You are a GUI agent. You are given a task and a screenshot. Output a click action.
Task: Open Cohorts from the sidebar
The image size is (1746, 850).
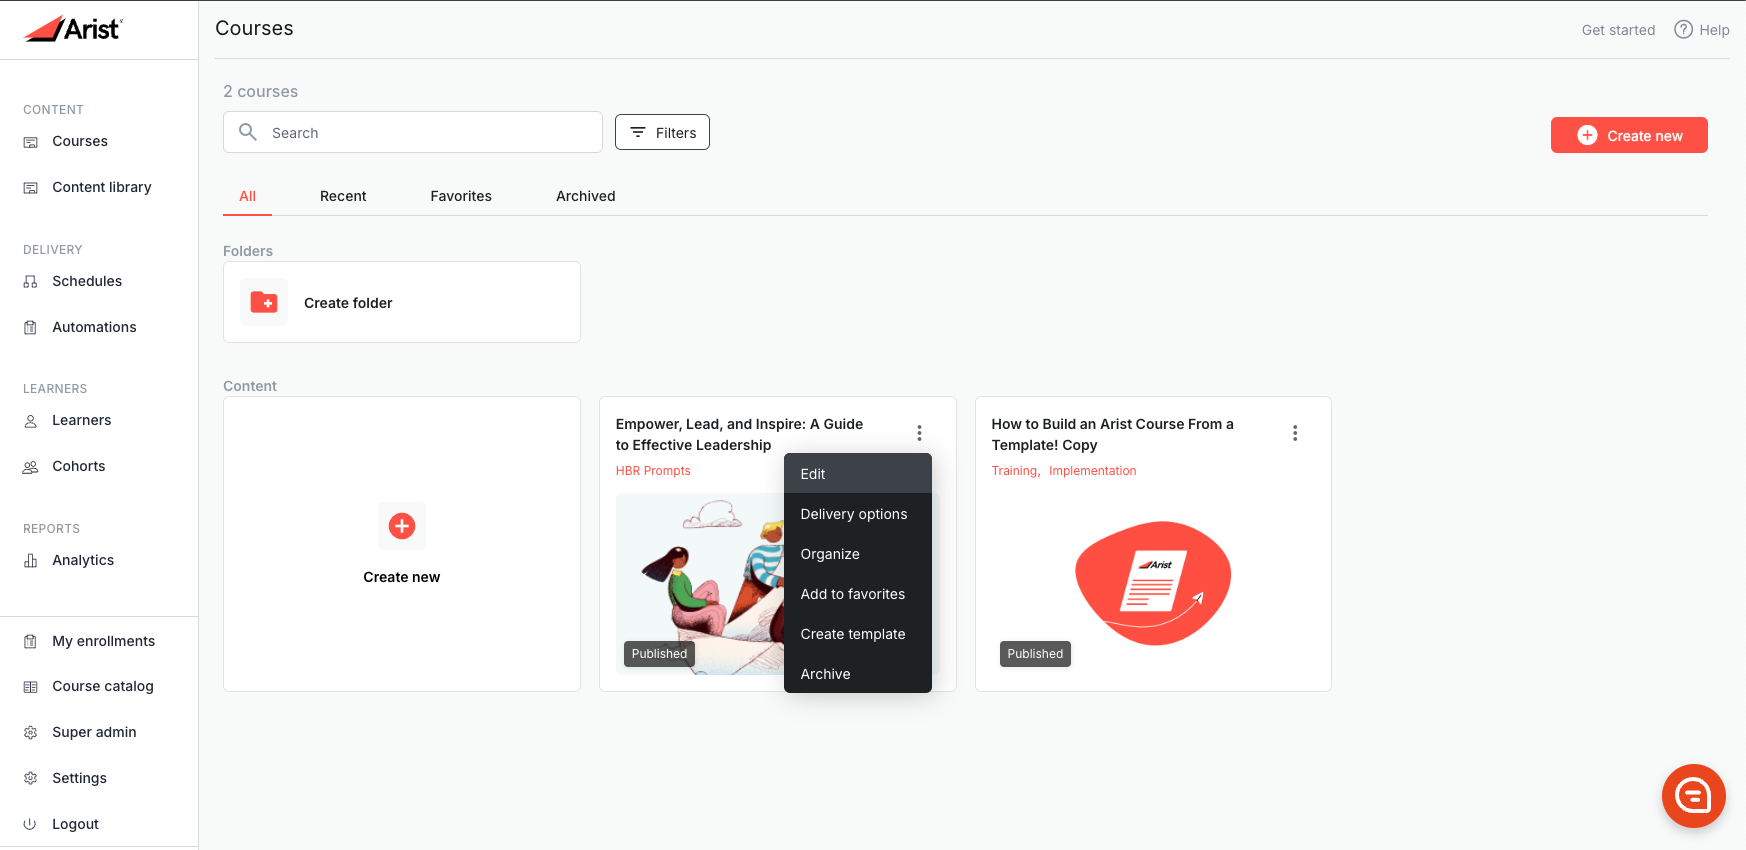click(x=79, y=466)
